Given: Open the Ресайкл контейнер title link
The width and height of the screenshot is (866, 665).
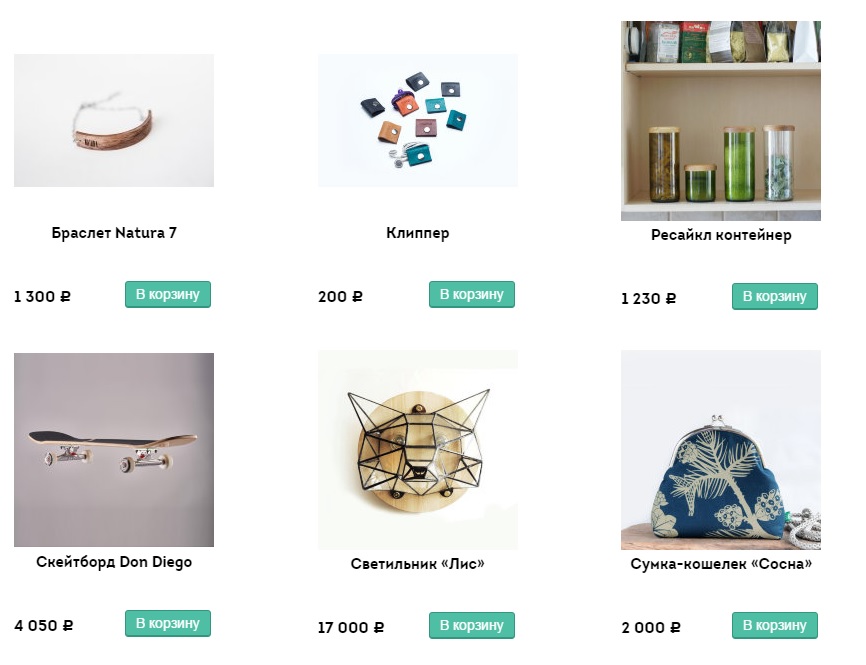Looking at the screenshot, I should coord(721,235).
